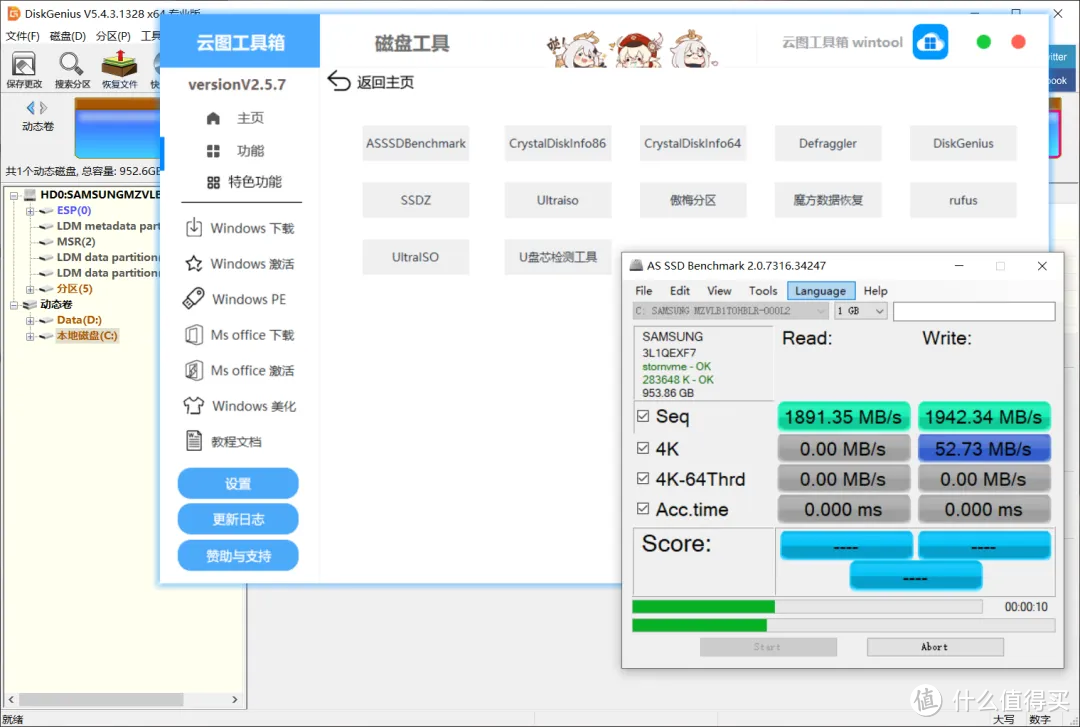Click the Ms office 激活 icon

pos(194,371)
